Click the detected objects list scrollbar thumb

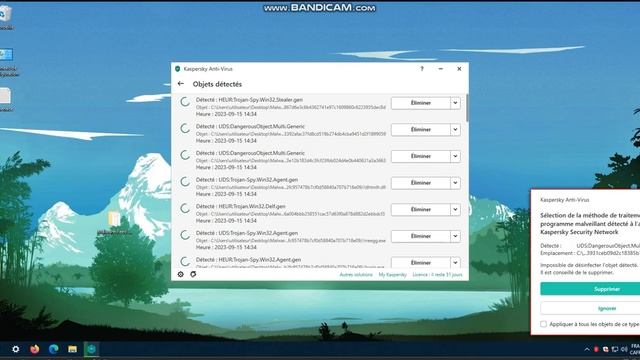(467, 108)
